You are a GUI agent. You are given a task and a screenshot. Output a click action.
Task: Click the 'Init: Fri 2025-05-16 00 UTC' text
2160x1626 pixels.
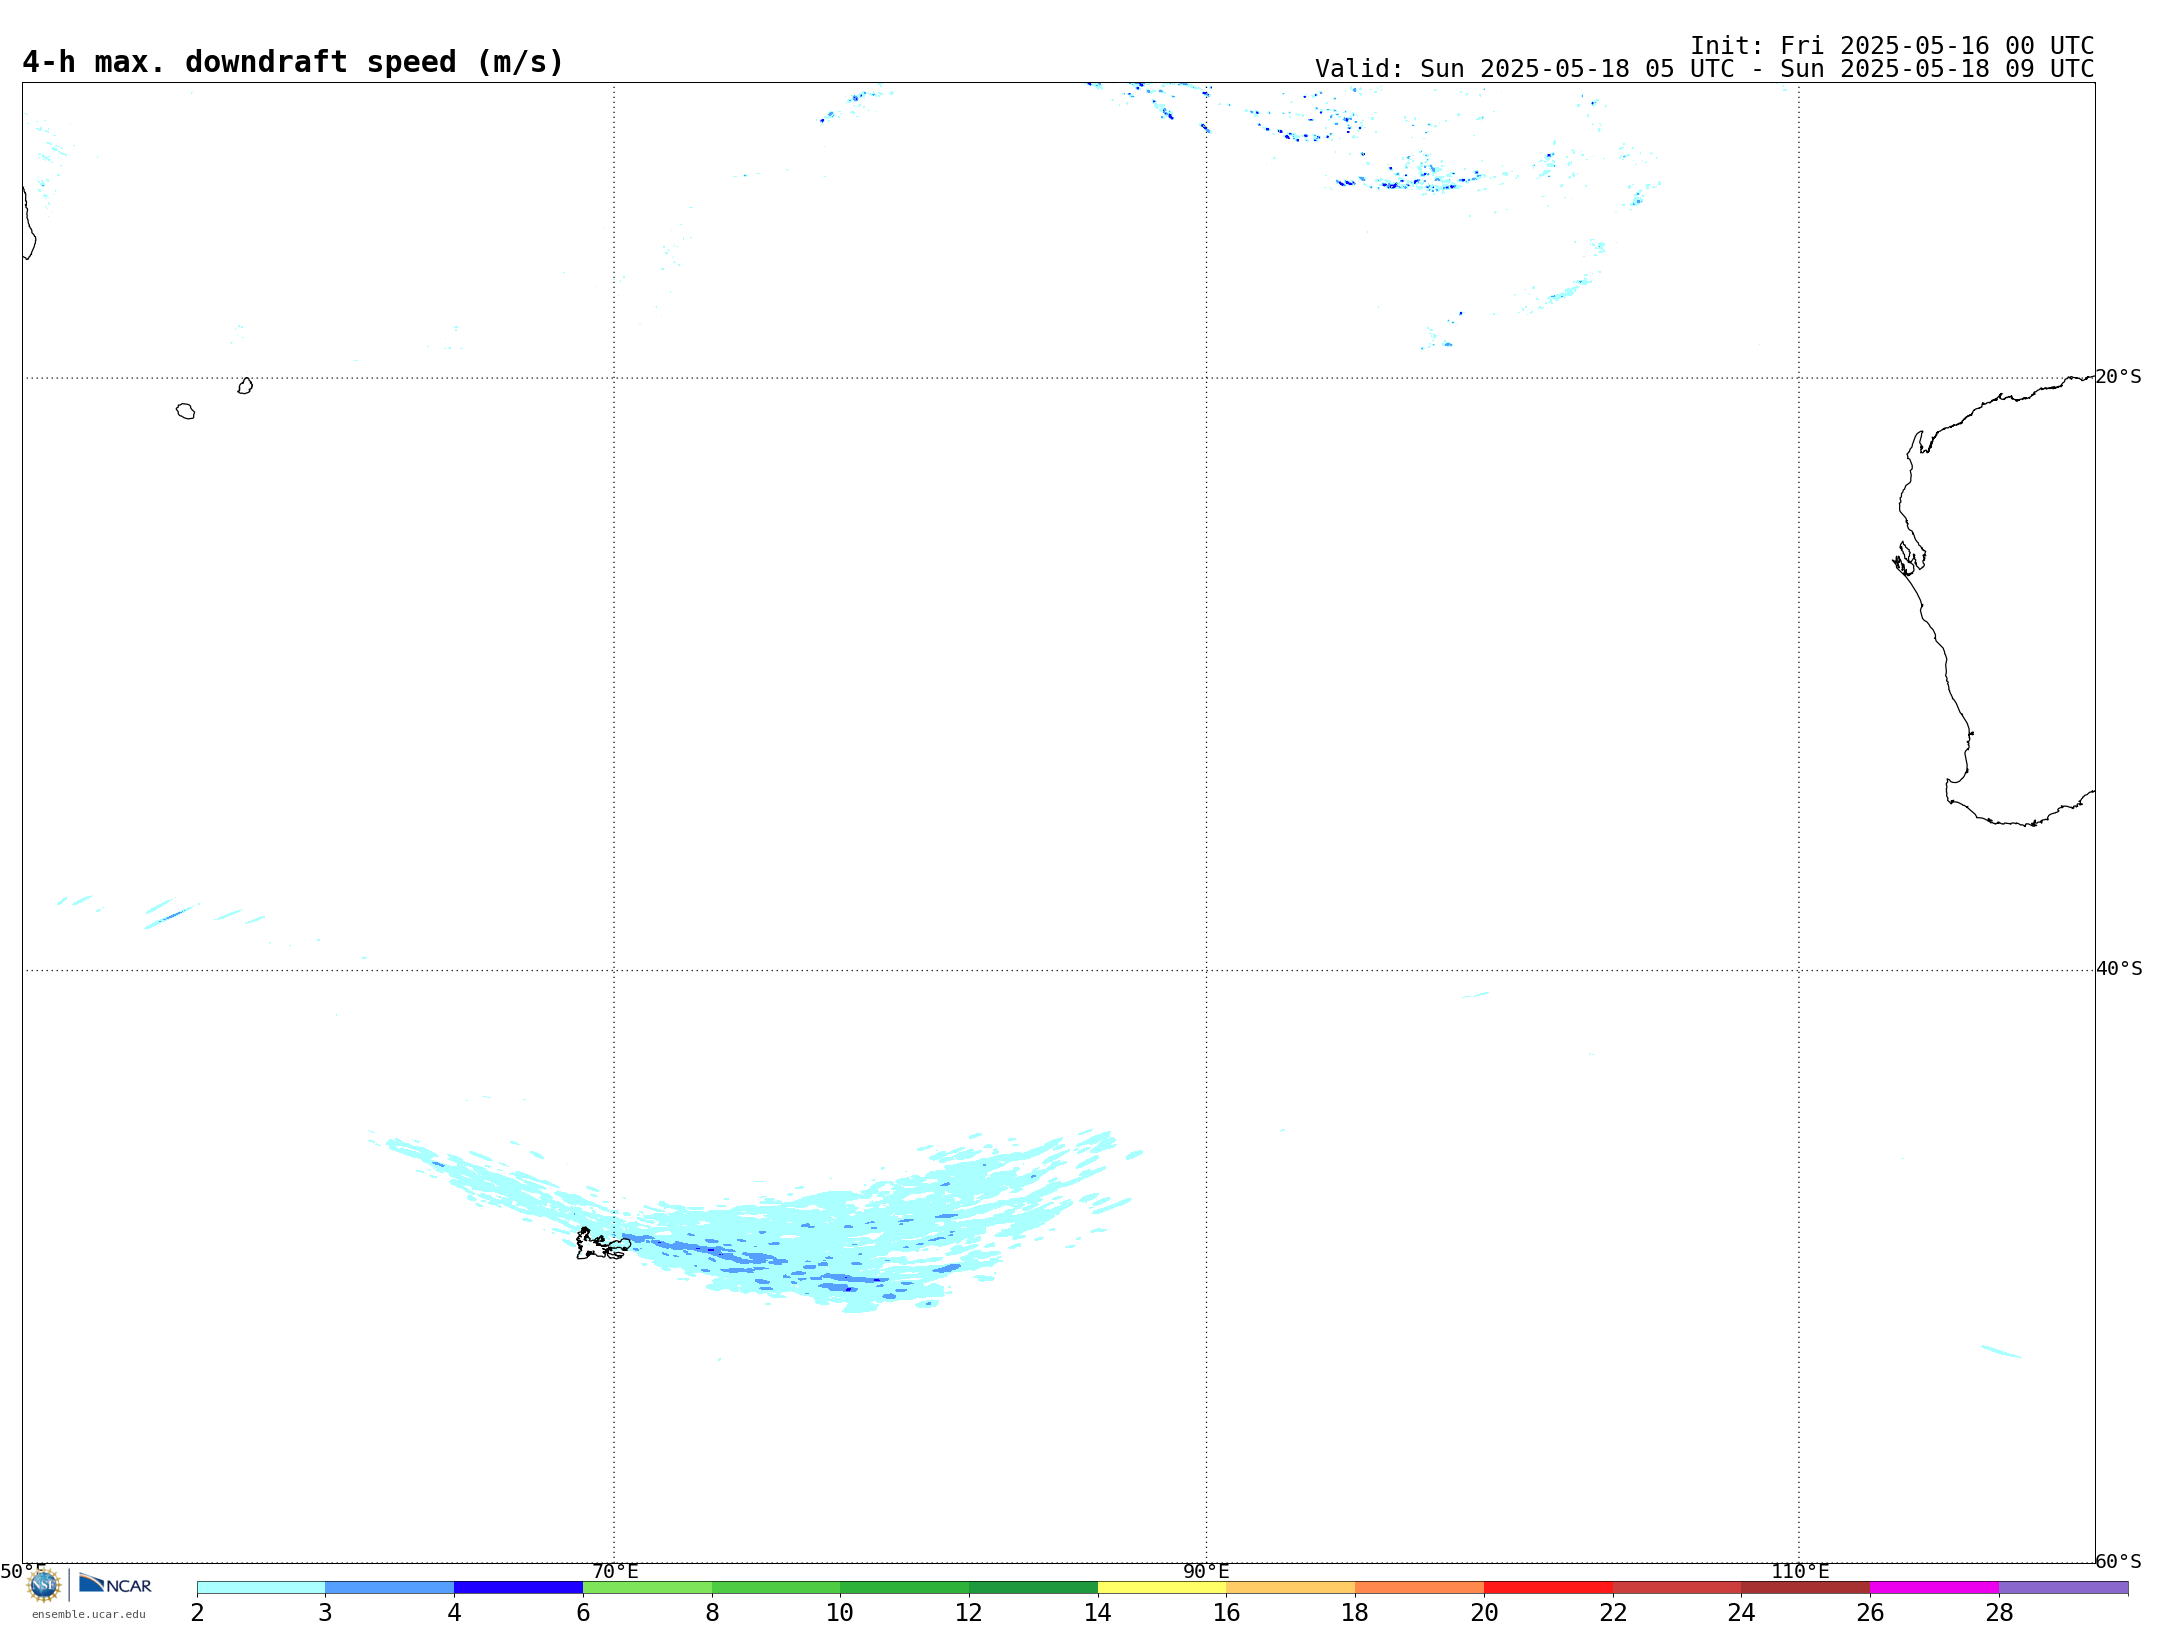pos(1892,46)
